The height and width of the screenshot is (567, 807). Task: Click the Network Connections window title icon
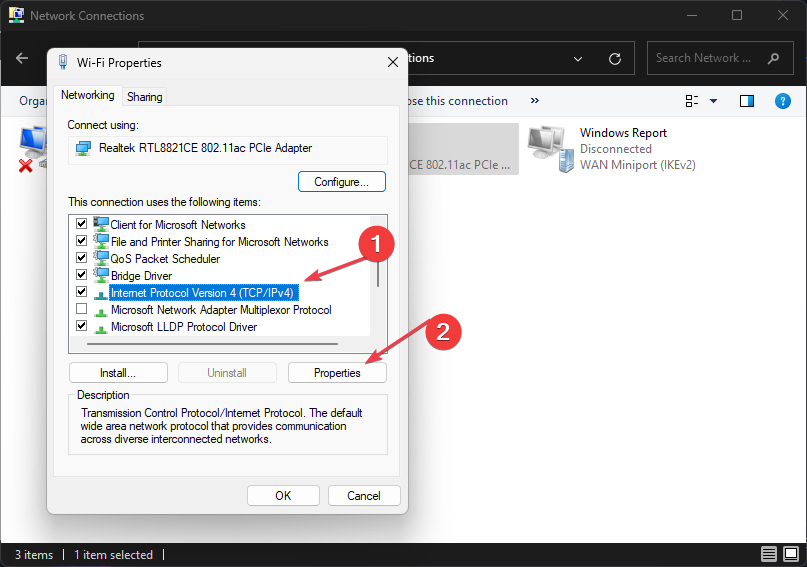pos(16,15)
